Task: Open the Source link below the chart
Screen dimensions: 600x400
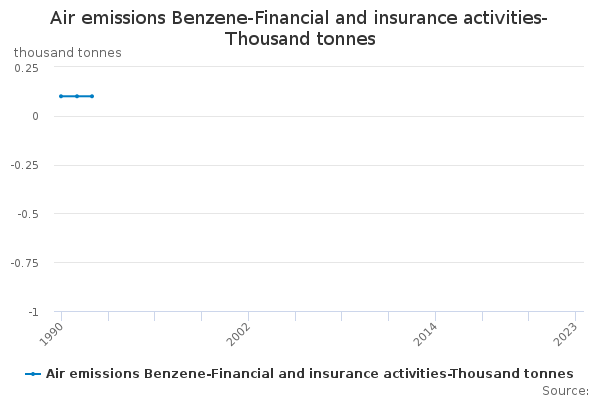Action: point(564,391)
